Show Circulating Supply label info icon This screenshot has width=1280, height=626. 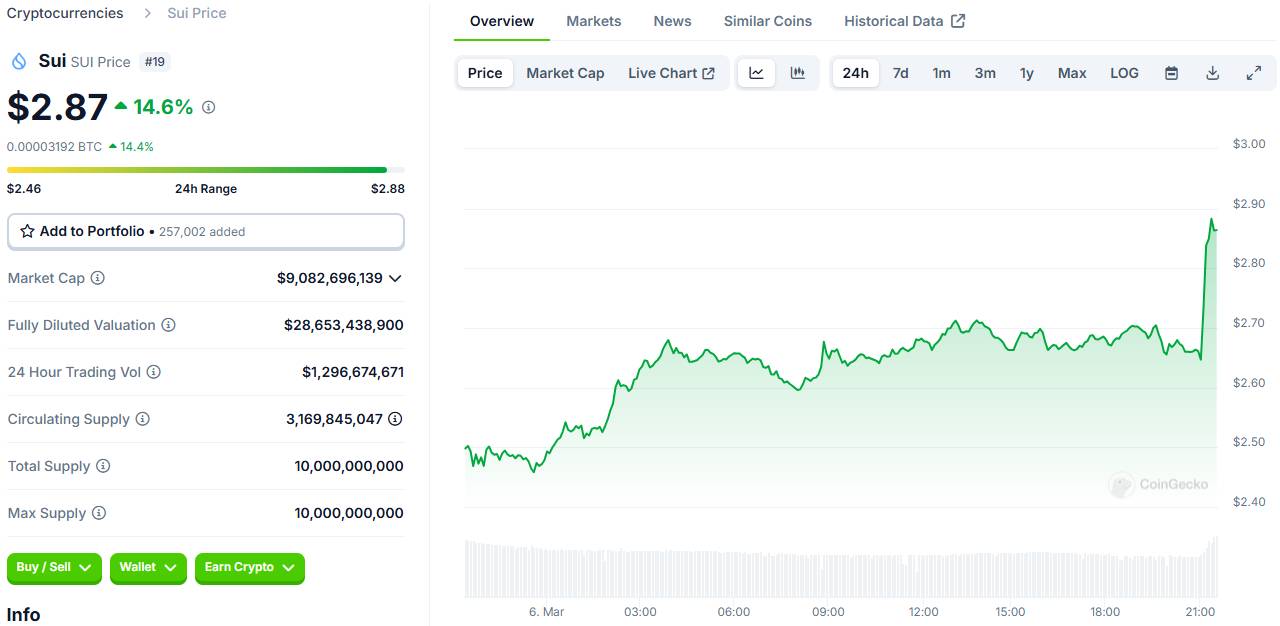(x=142, y=419)
